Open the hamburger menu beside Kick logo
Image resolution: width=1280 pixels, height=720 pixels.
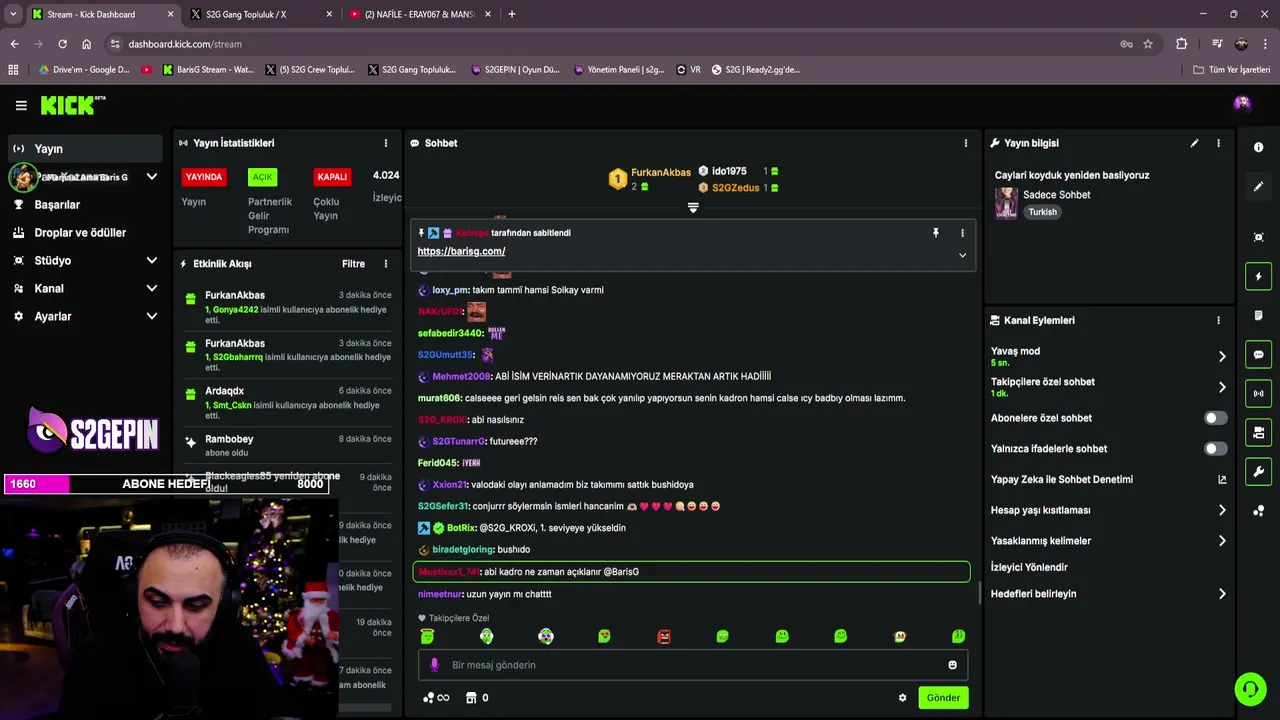click(x=21, y=105)
